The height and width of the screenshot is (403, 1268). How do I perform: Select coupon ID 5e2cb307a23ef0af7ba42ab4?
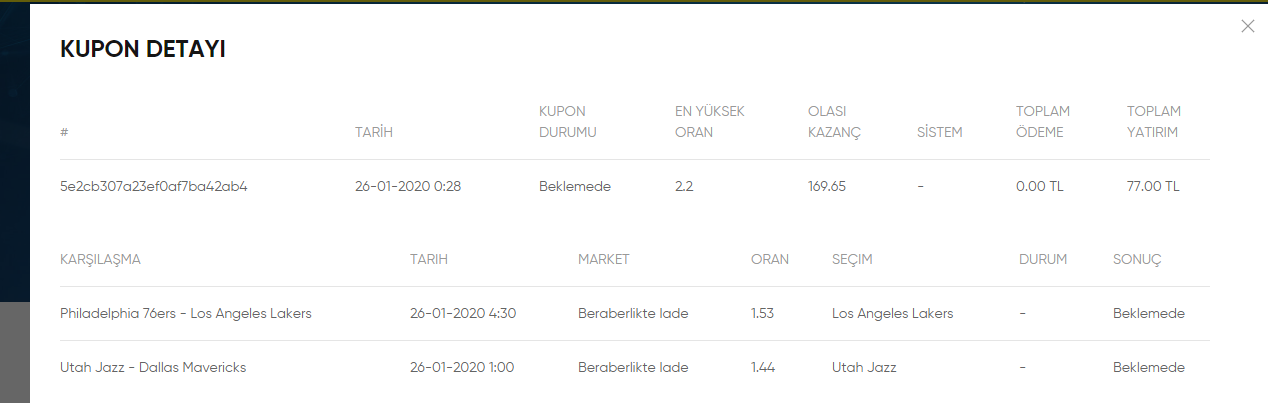coord(154,186)
